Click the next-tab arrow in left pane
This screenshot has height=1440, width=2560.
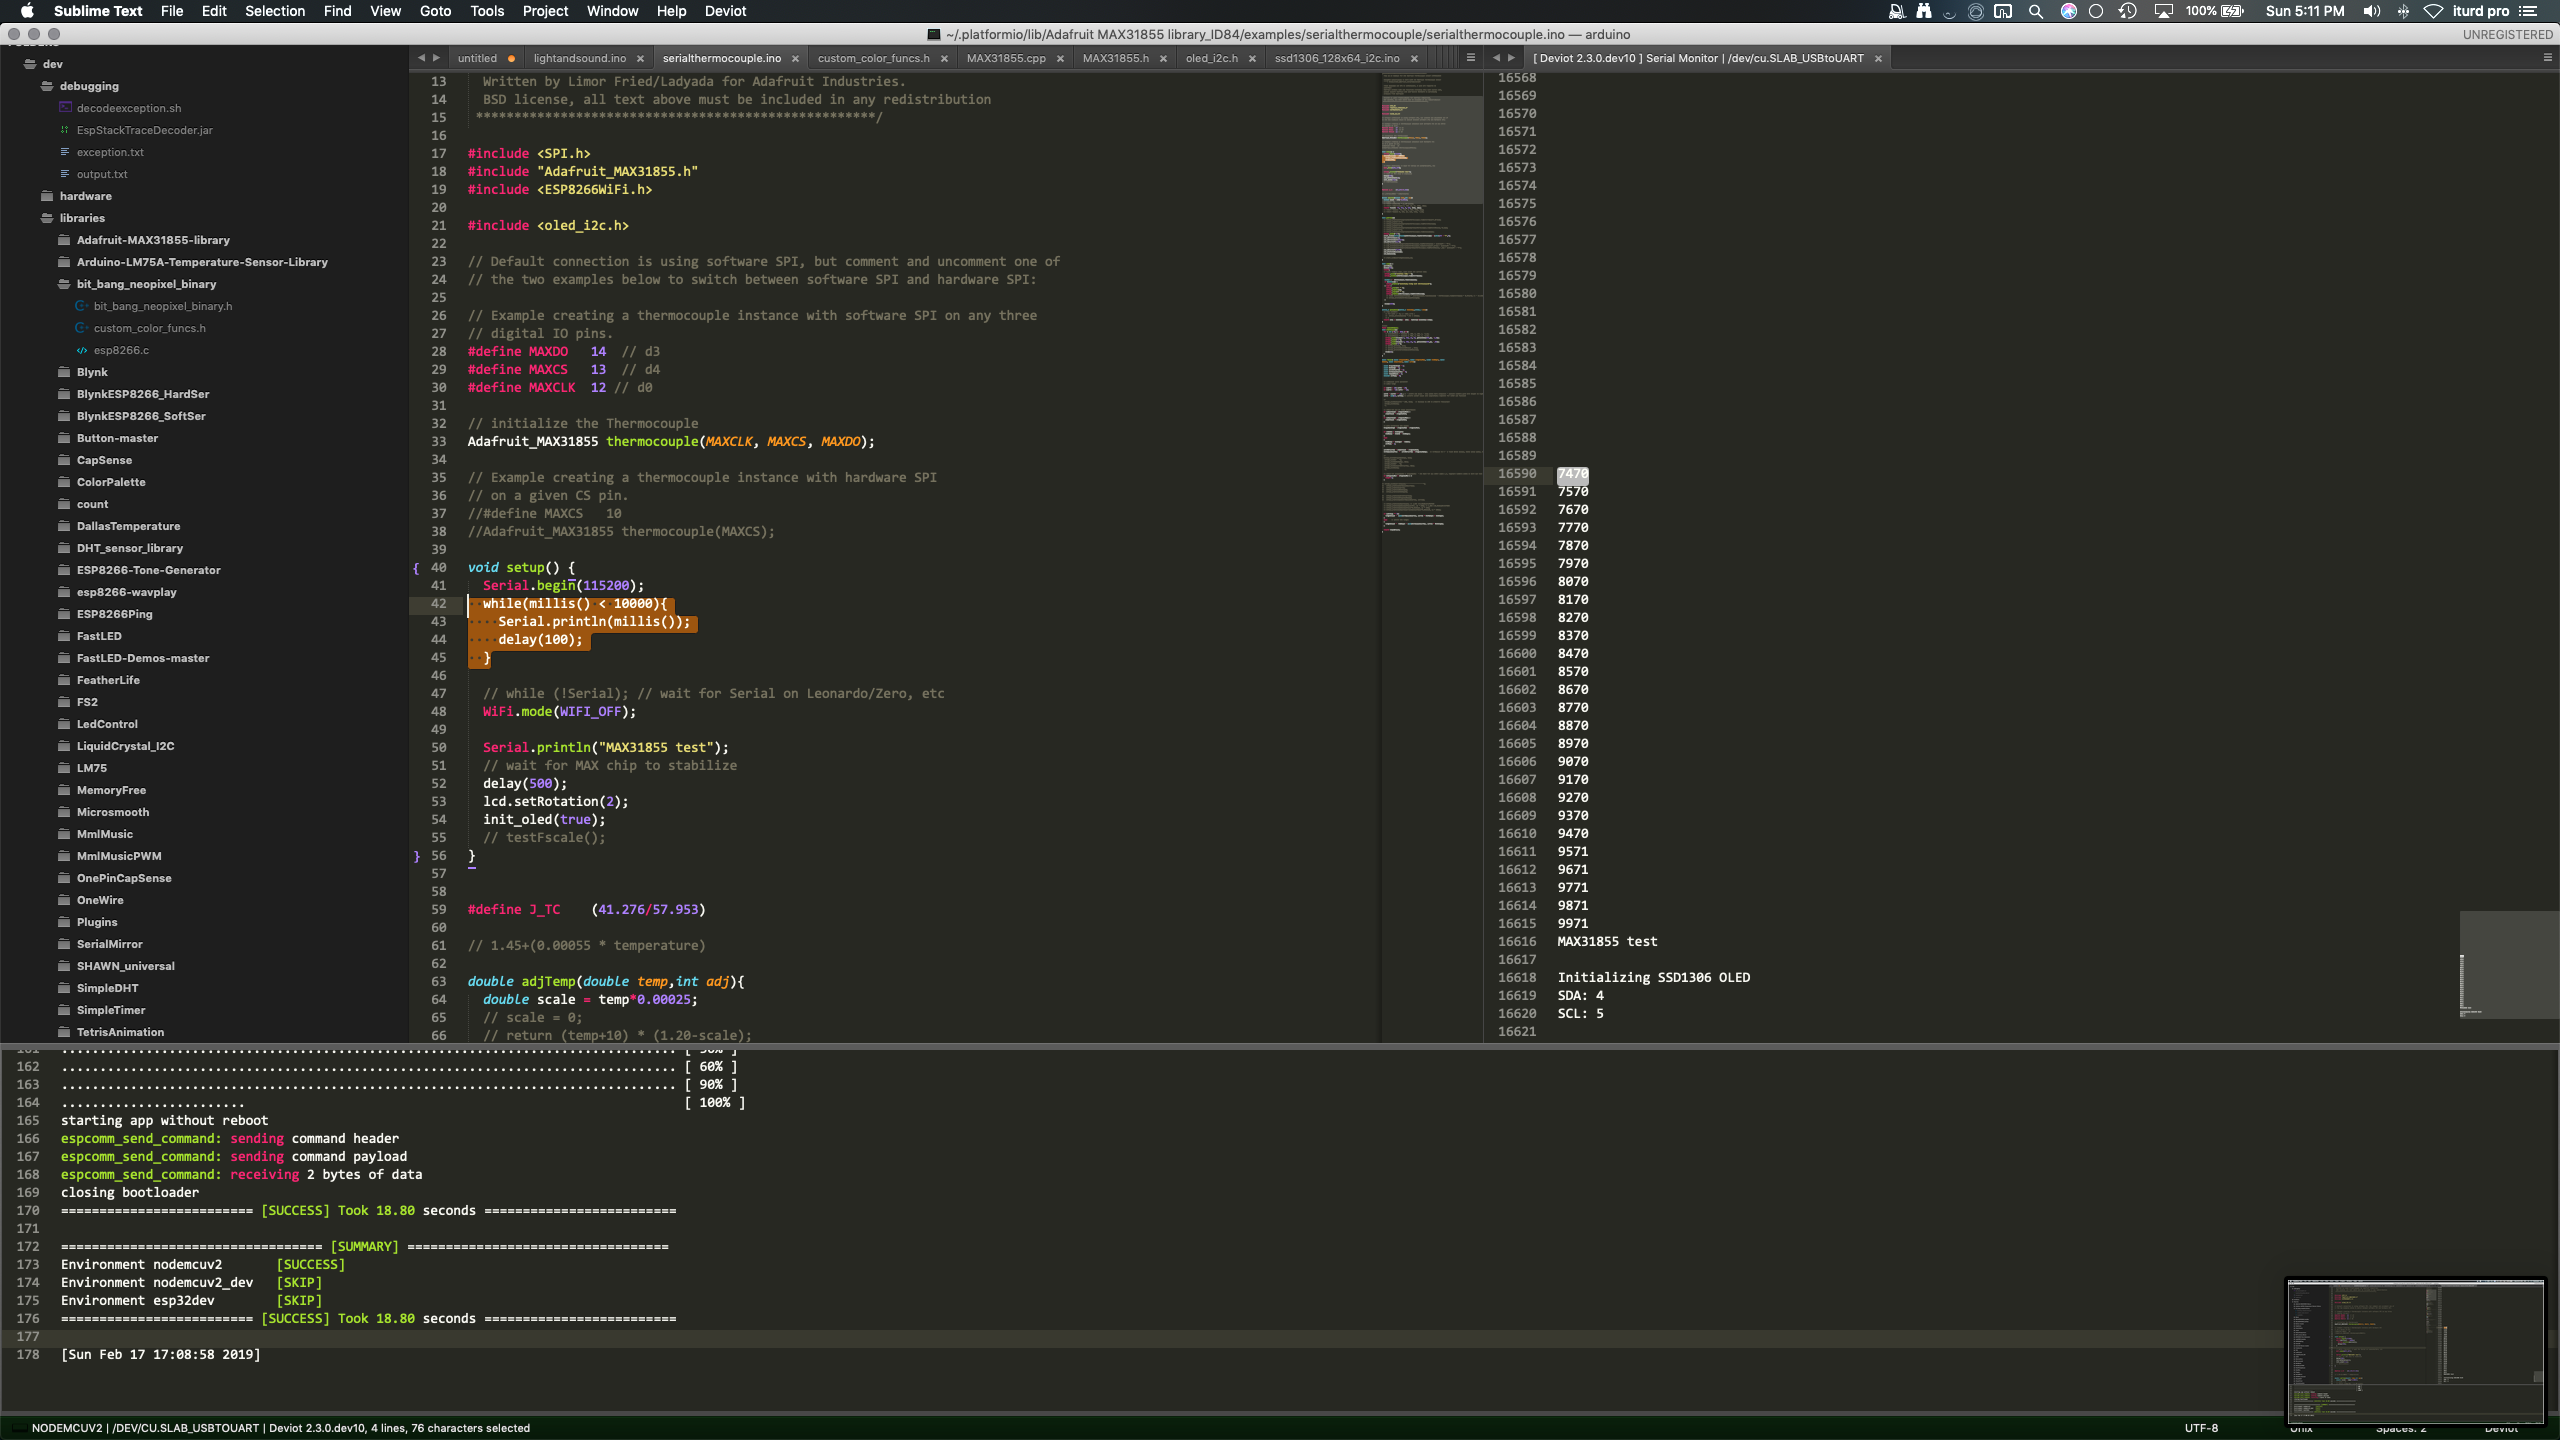tap(436, 58)
